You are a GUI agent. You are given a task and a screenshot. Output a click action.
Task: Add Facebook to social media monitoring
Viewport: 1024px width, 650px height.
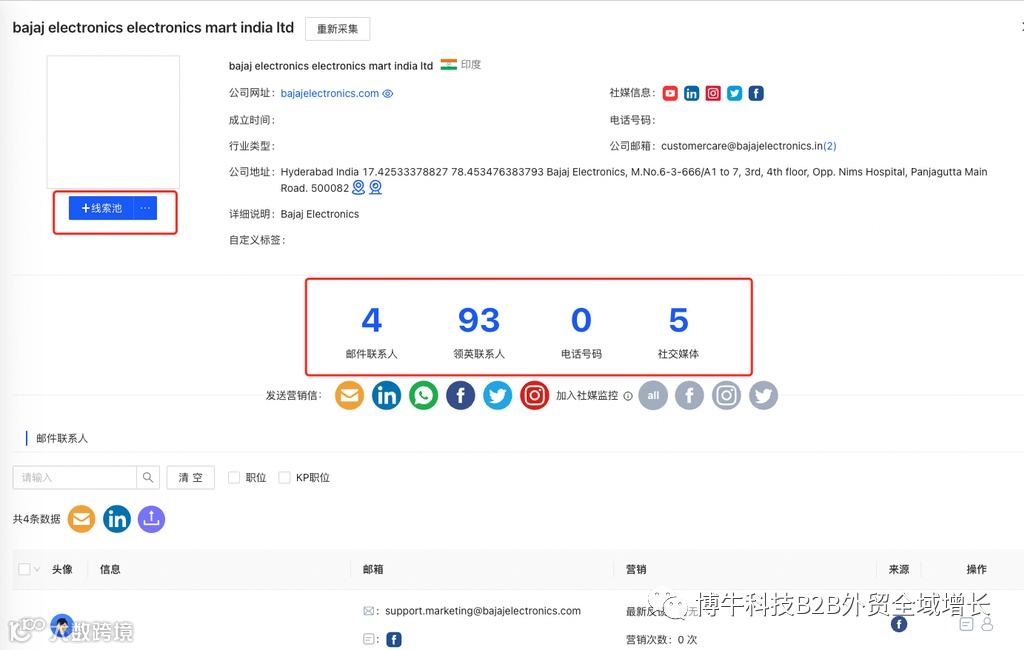[690, 395]
